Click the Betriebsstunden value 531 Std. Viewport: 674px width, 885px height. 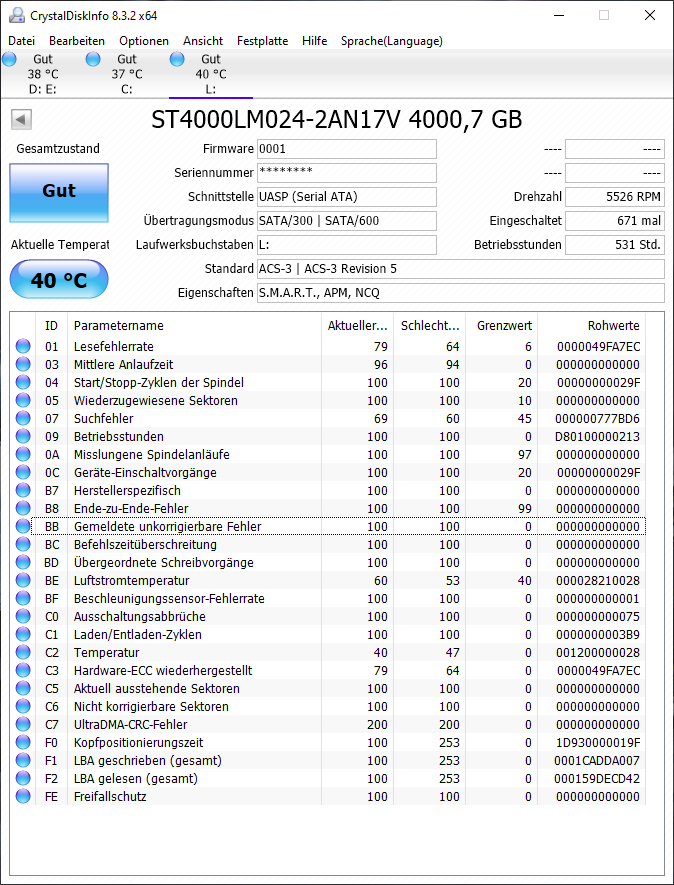(615, 245)
